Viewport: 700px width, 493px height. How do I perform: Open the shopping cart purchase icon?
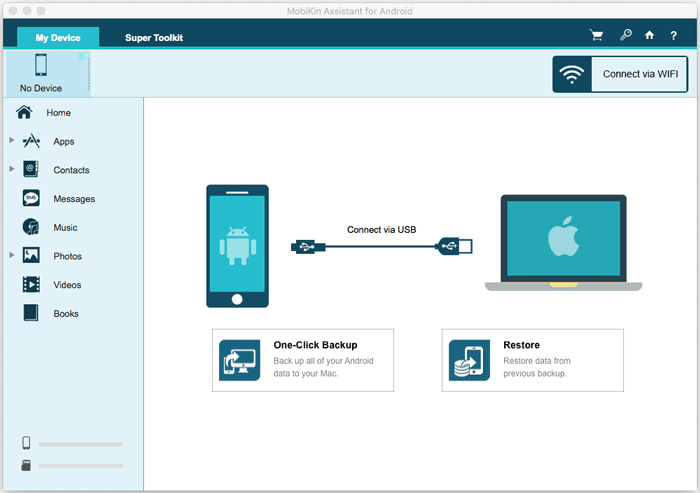point(596,35)
